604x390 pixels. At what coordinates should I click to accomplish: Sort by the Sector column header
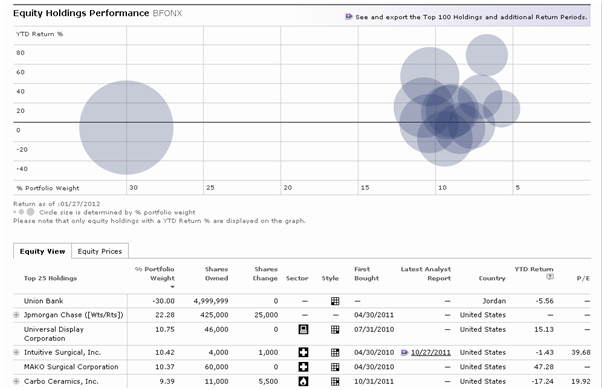coord(297,278)
